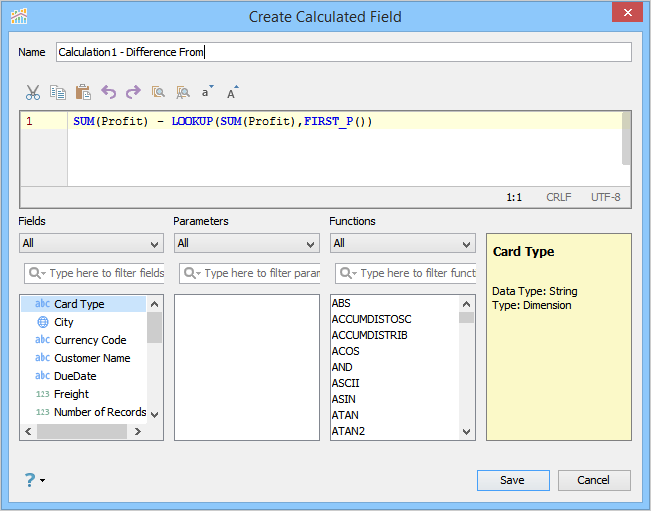
Task: Select the Customer Name field
Action: point(92,358)
